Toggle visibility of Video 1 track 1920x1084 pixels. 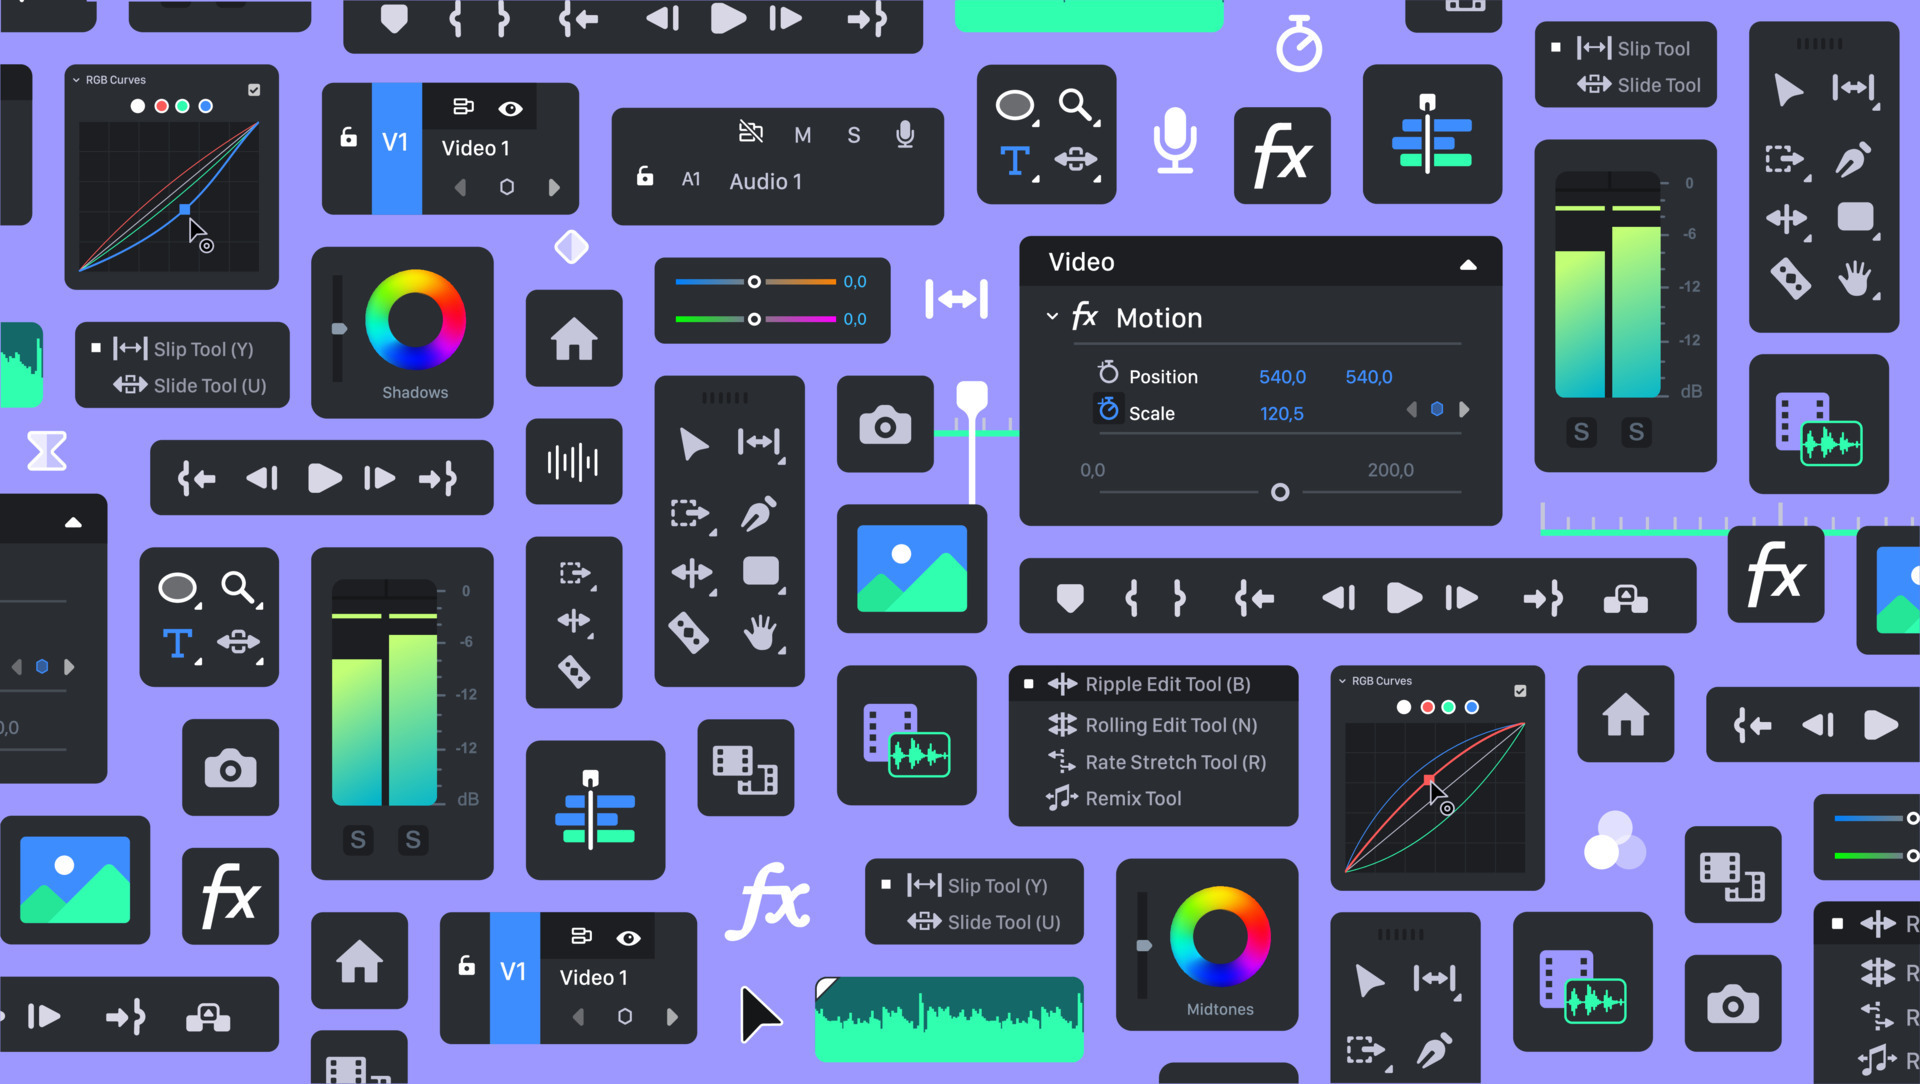511,108
